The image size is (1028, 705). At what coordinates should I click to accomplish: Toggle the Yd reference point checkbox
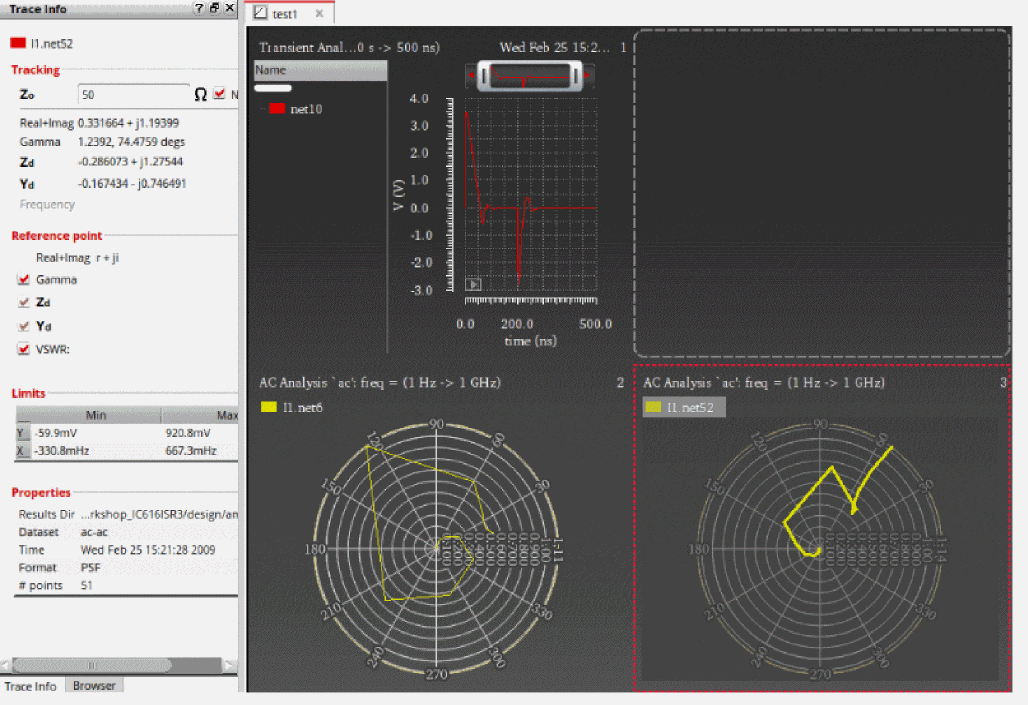[x=24, y=326]
